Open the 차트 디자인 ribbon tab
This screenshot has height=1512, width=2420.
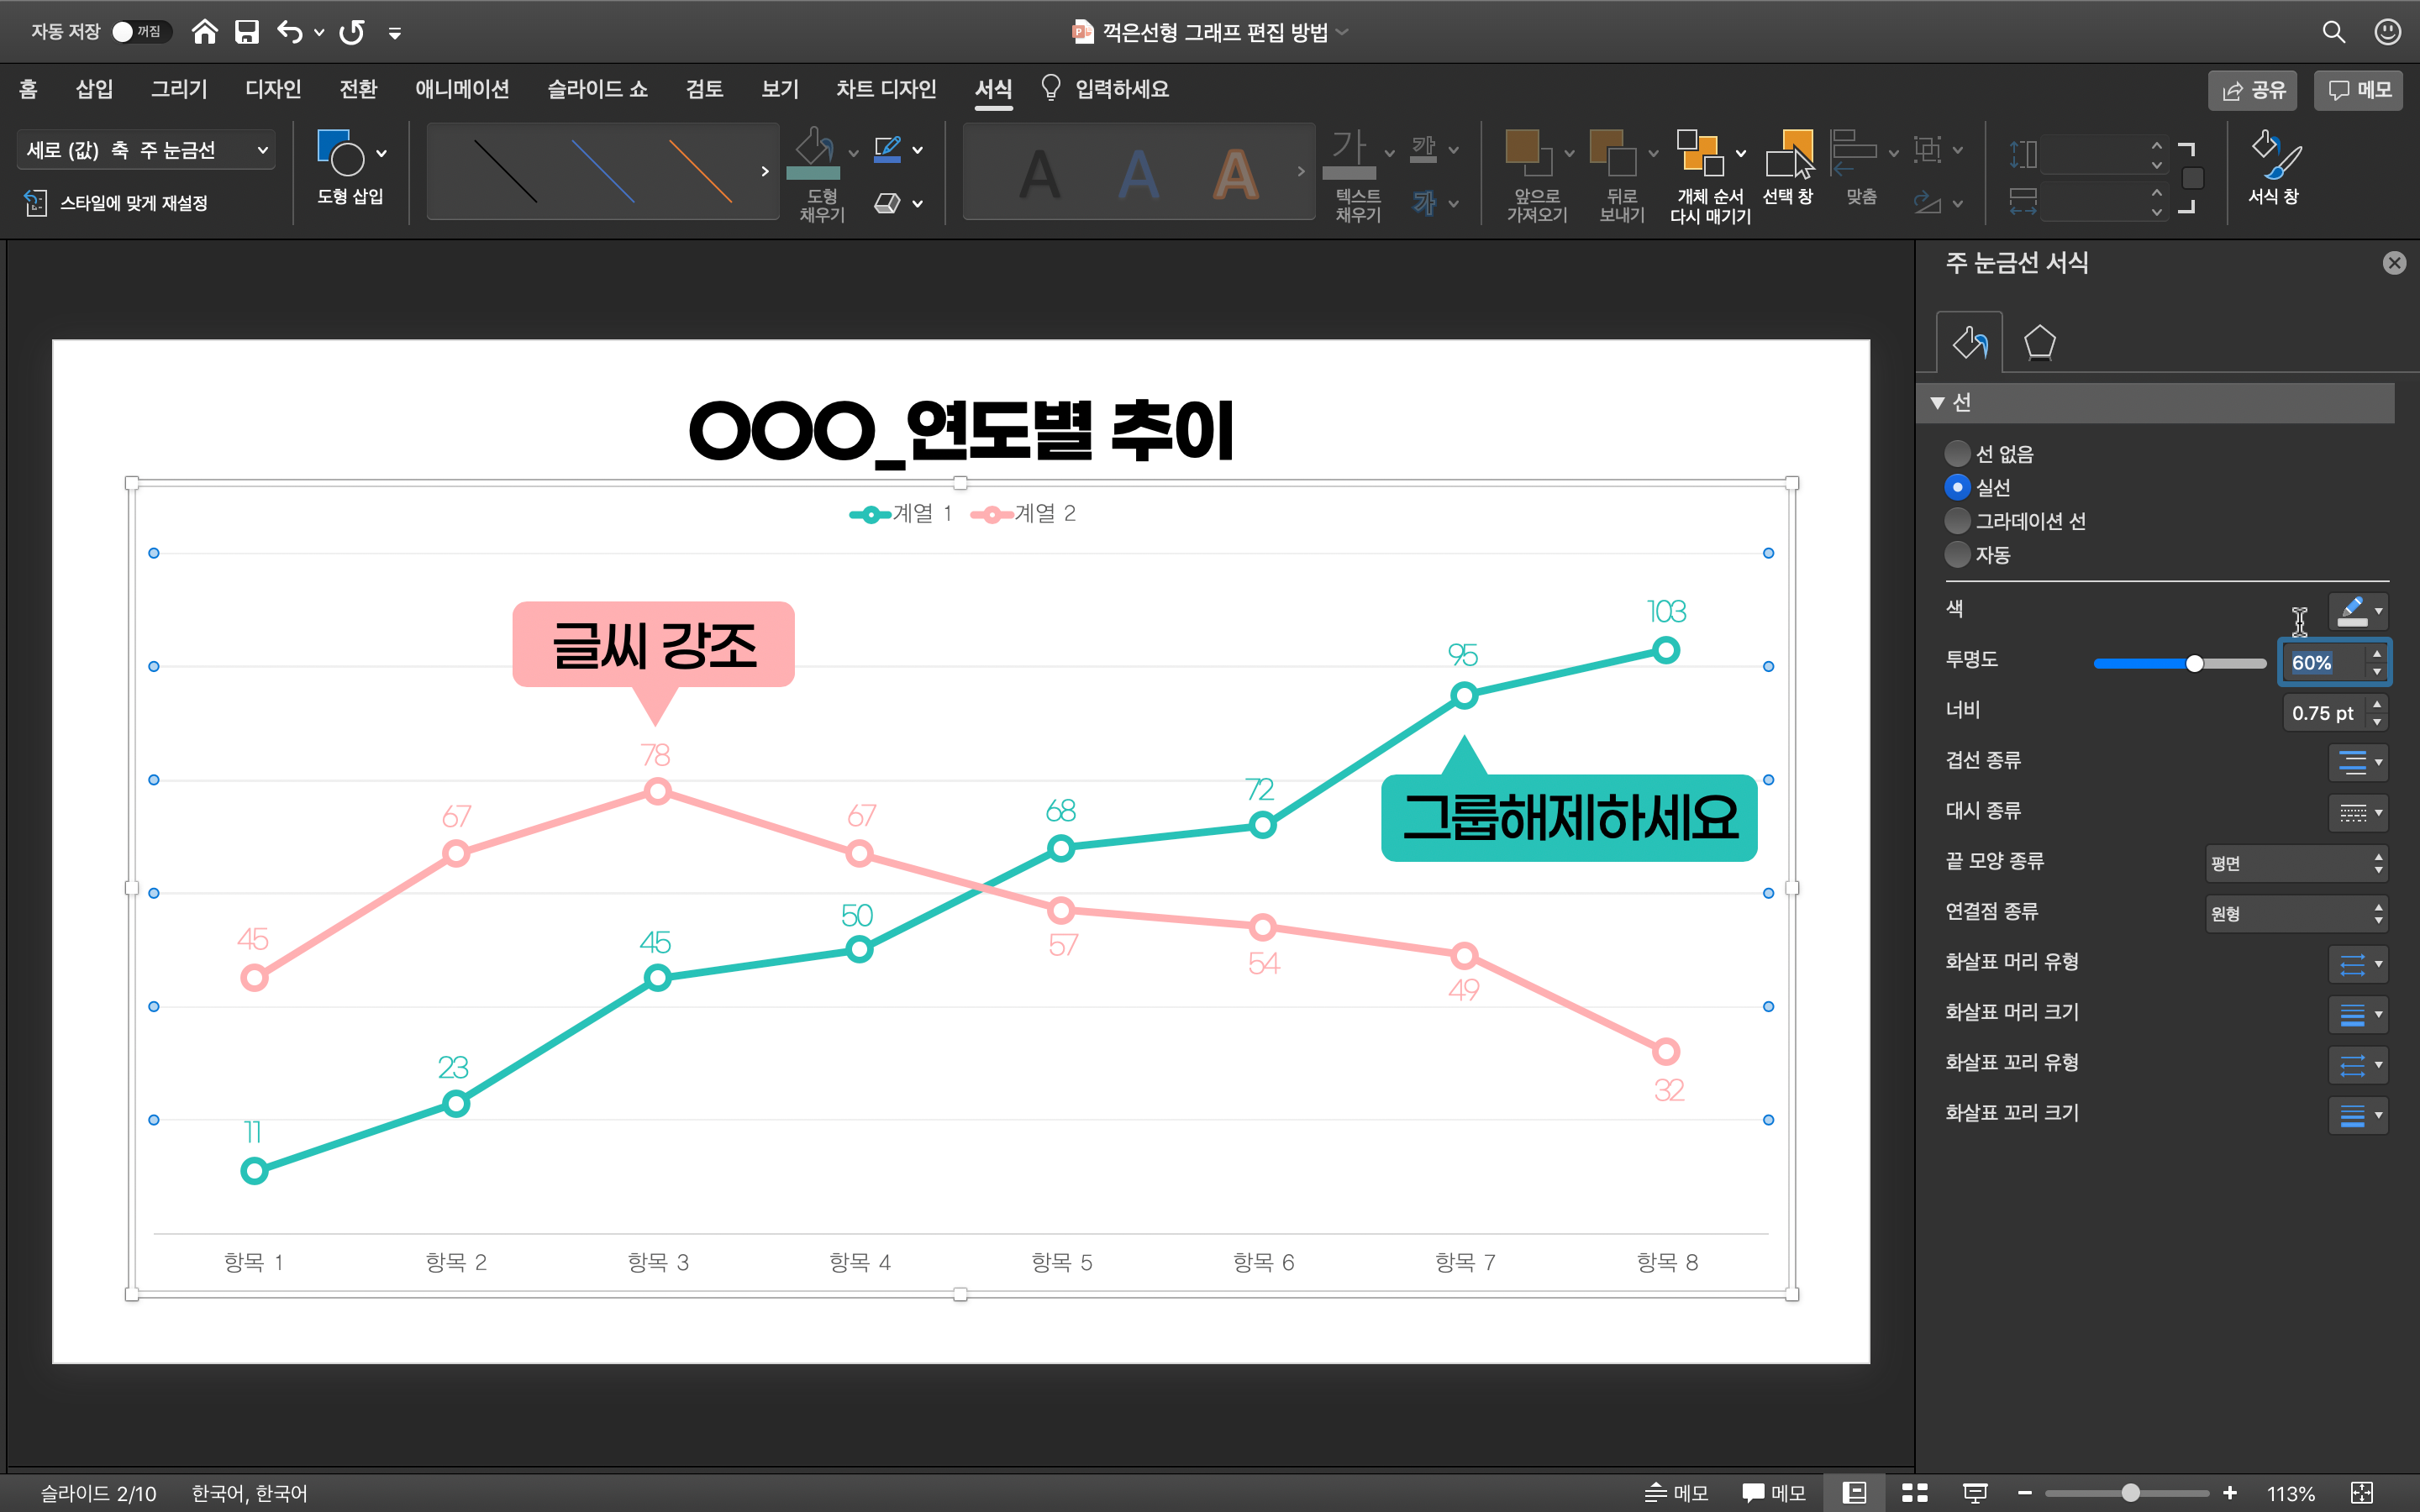coord(886,89)
